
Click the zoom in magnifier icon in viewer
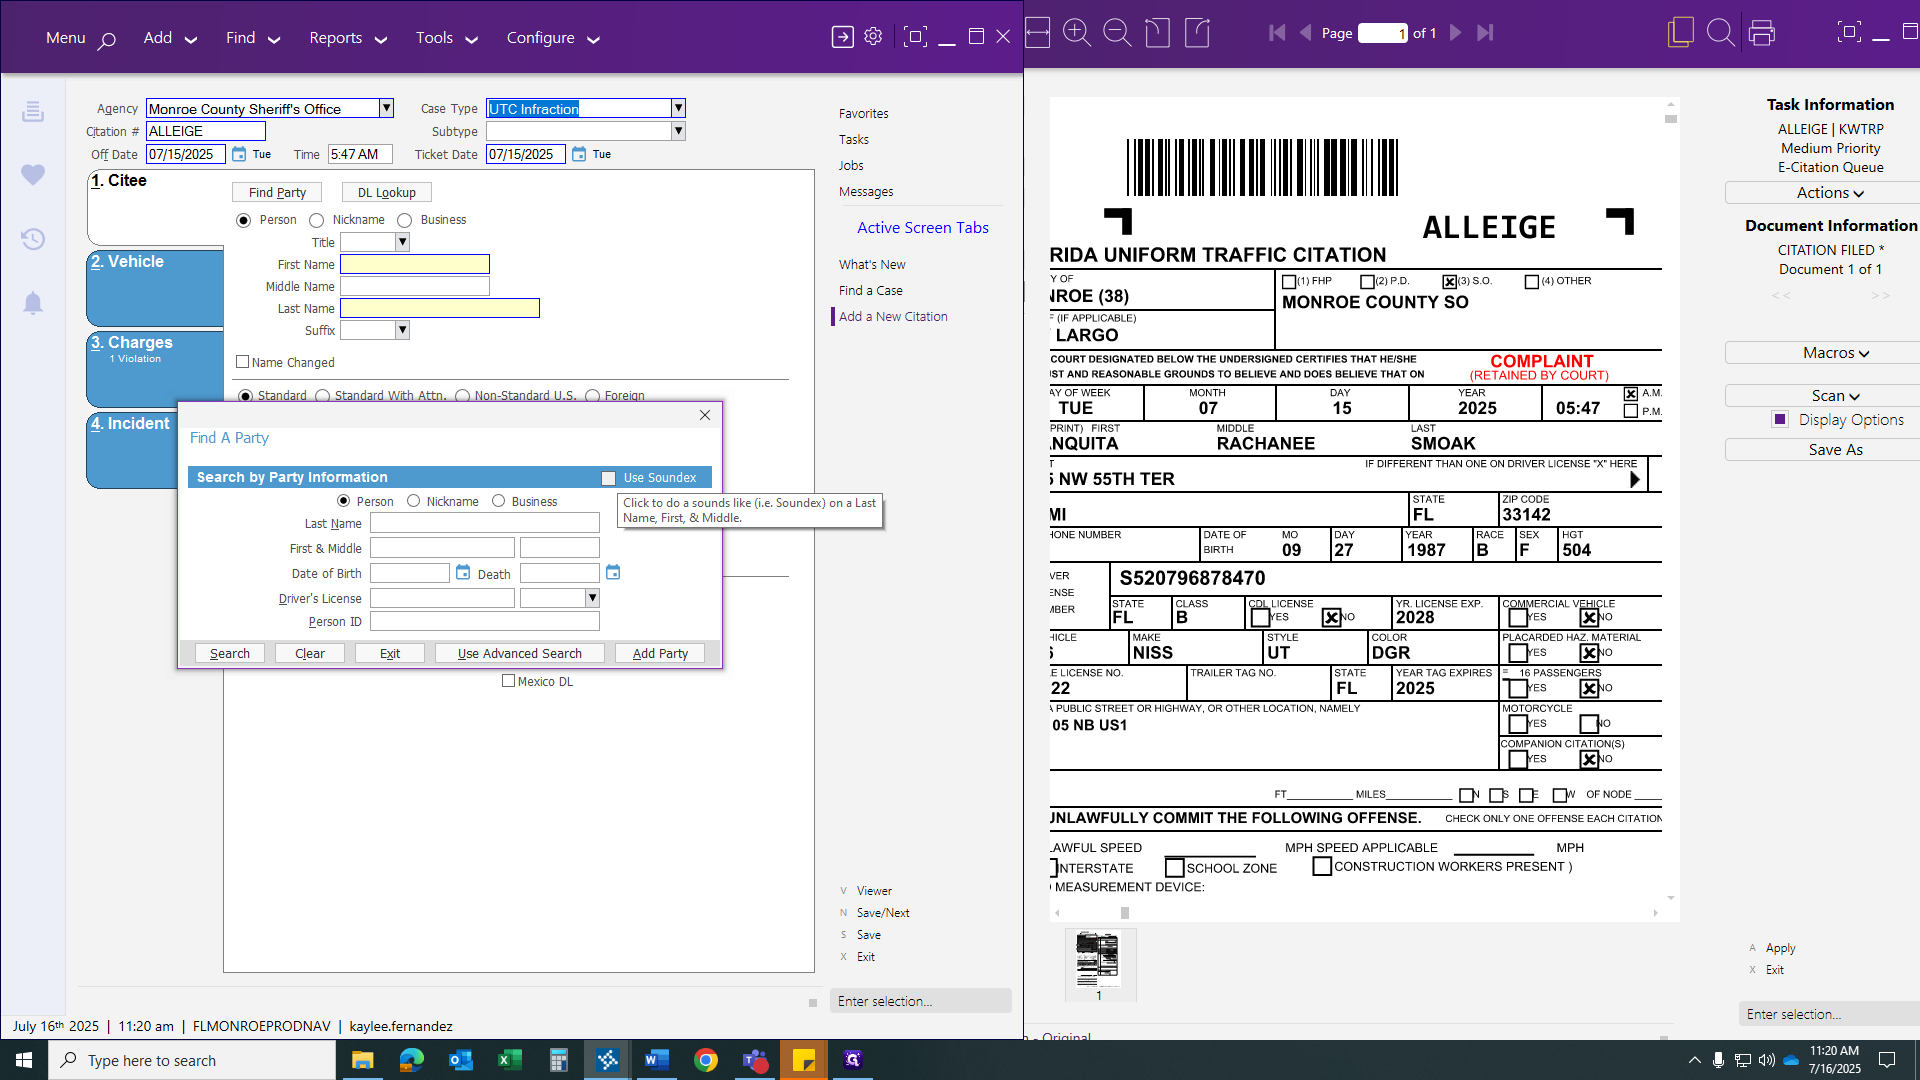point(1077,33)
